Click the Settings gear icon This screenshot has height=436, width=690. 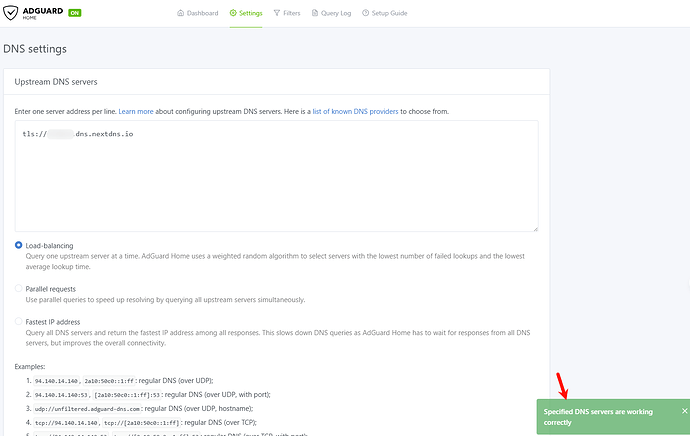pos(233,14)
